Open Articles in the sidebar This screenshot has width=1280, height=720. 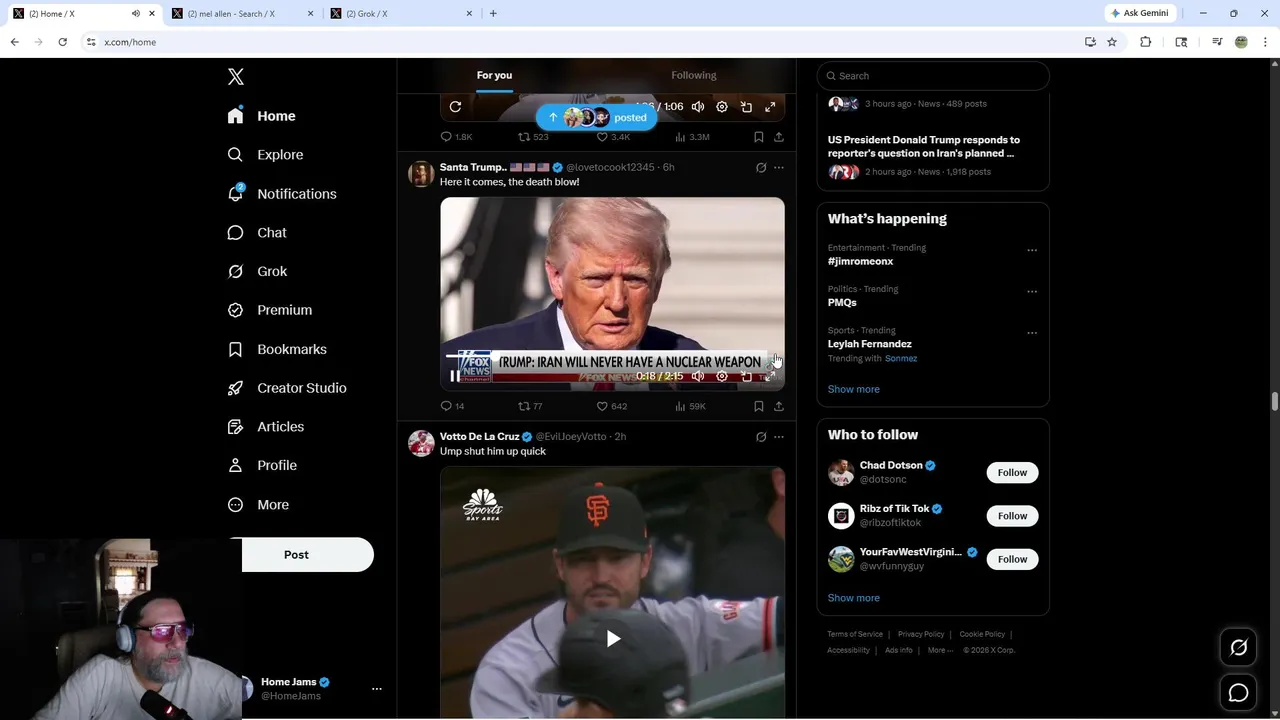266,427
